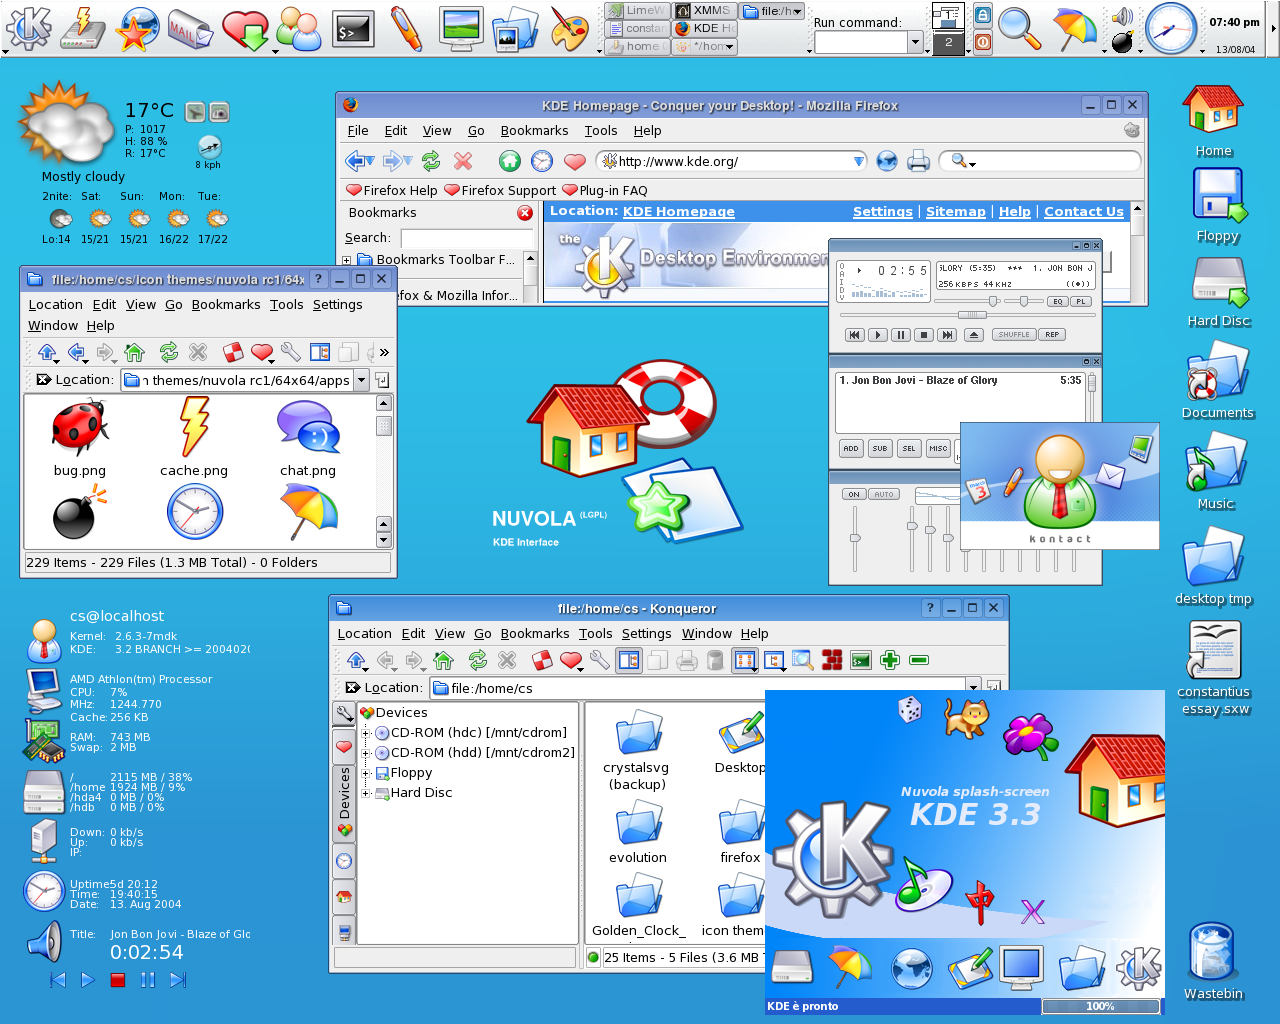Enable Shuffle mode in XMMS
This screenshot has height=1024, width=1280.
pos(1013,334)
